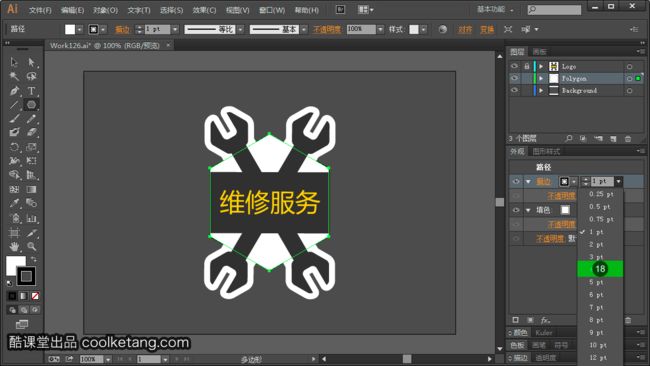
Task: Collapse the stroke row in Appearance panel
Action: click(x=528, y=181)
